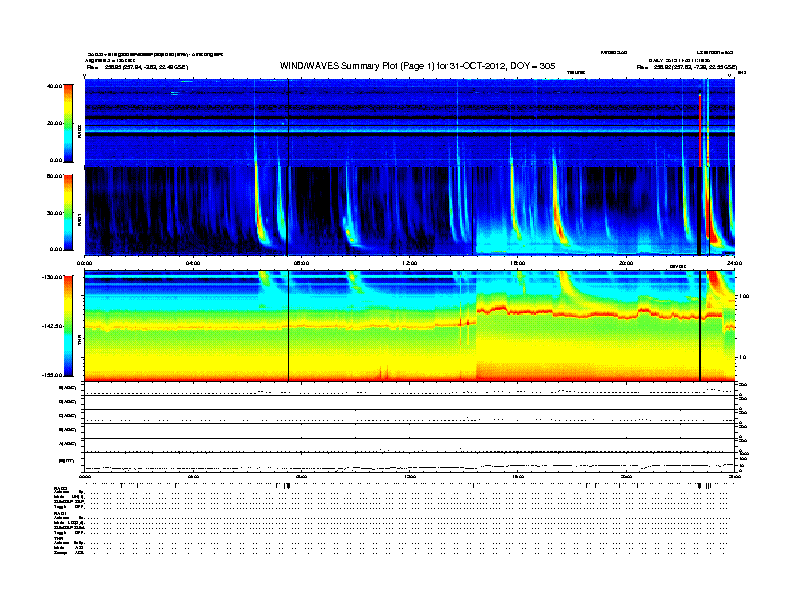
Task: Click the -142.50 label on TNR color scale
Action: [53, 326]
